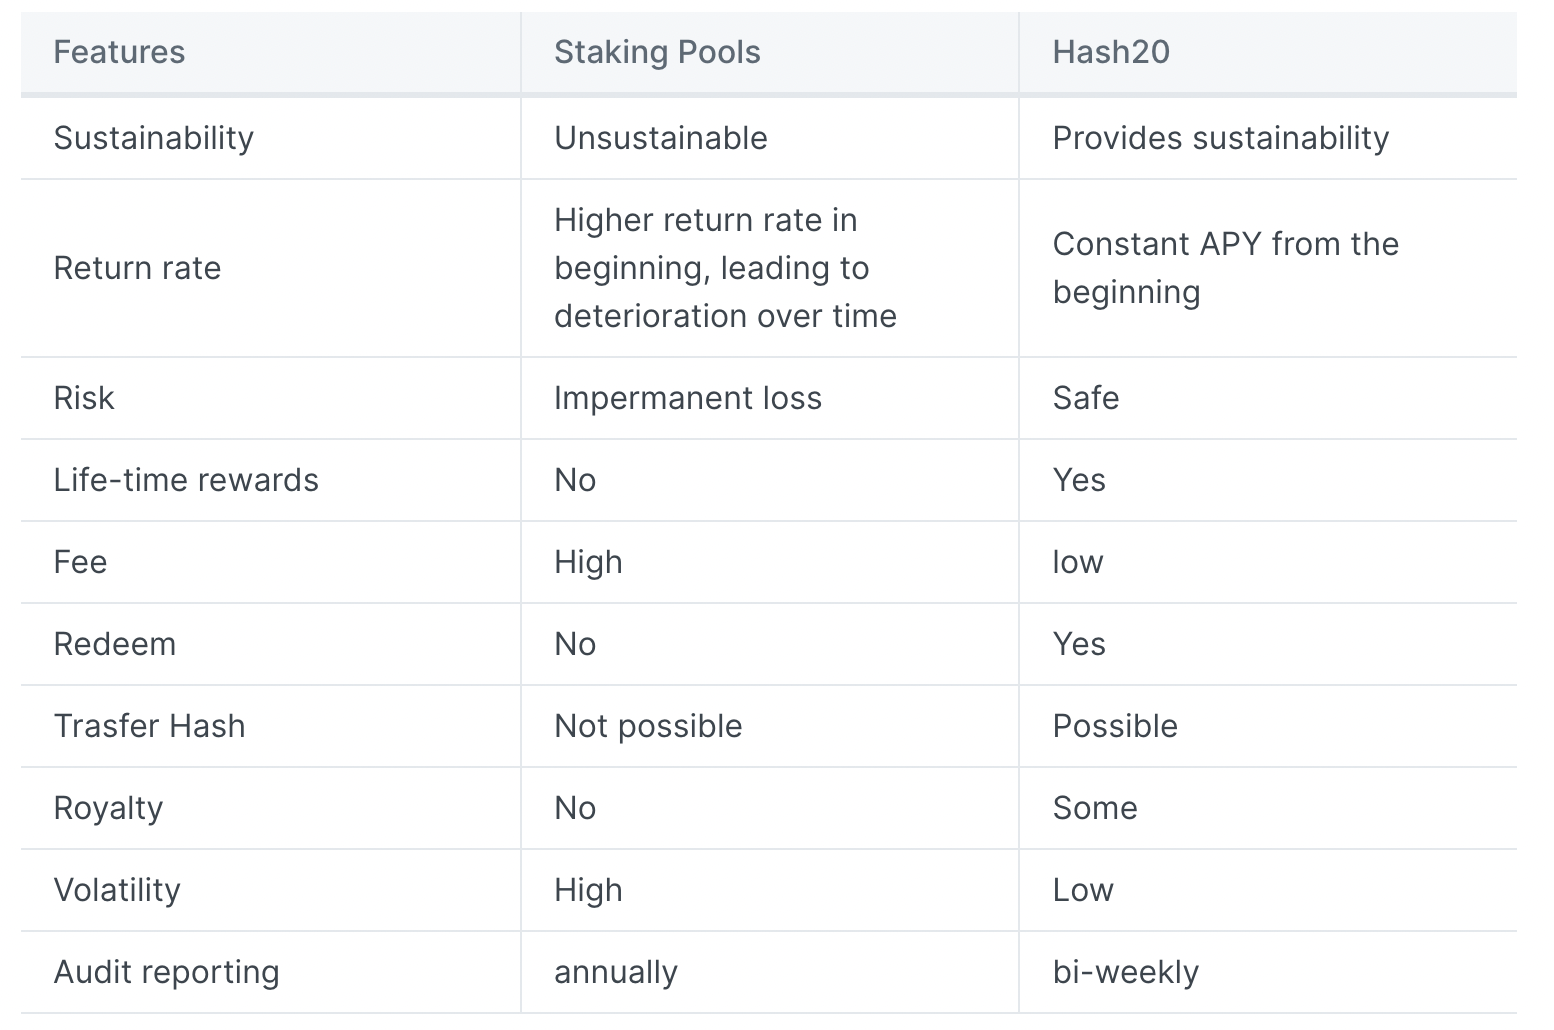Click the Features column header
The height and width of the screenshot is (1030, 1554).
(119, 52)
